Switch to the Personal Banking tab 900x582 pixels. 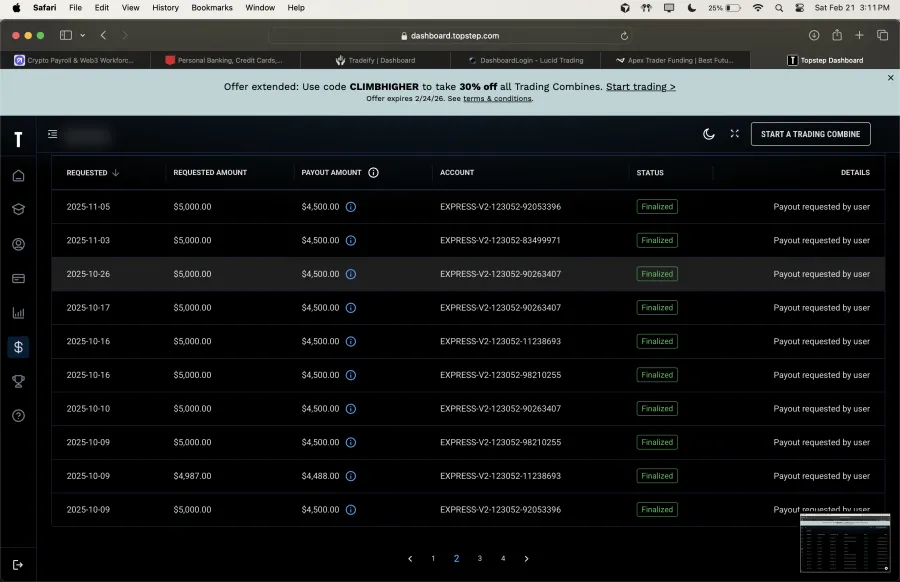point(225,60)
